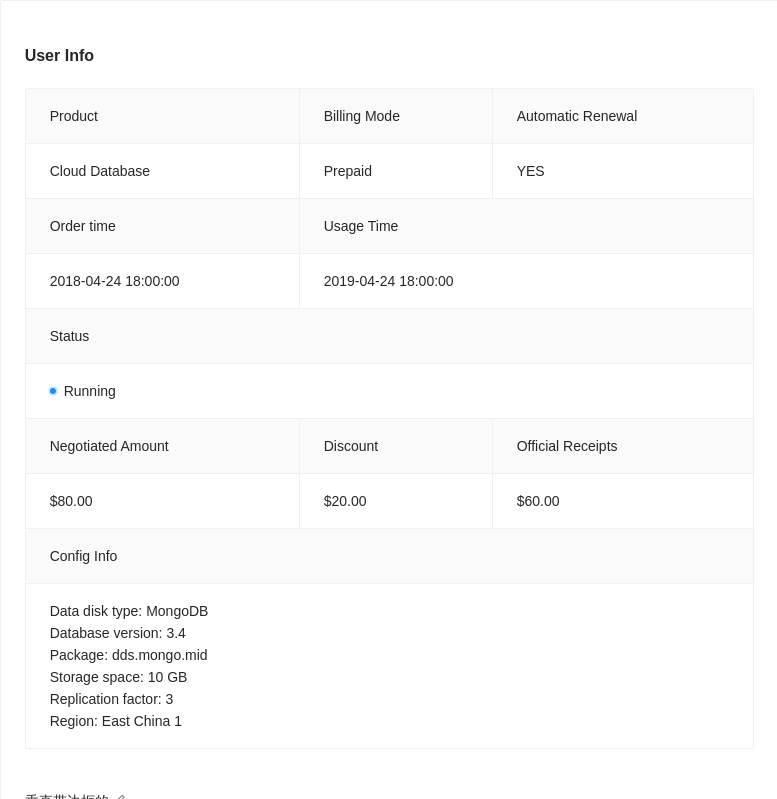Click the Prepaid billing mode value
777x799 pixels.
(347, 171)
